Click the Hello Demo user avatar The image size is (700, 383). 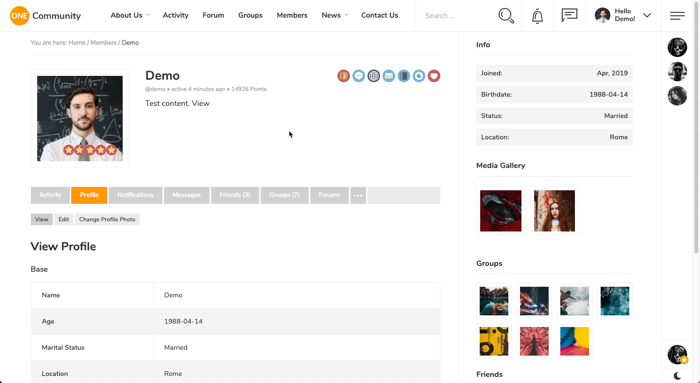tap(602, 15)
